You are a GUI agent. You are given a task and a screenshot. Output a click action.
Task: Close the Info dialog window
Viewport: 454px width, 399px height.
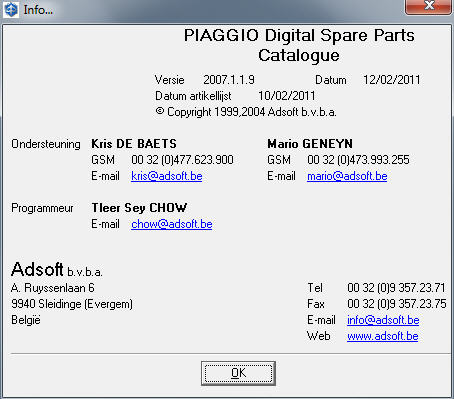tap(429, 6)
